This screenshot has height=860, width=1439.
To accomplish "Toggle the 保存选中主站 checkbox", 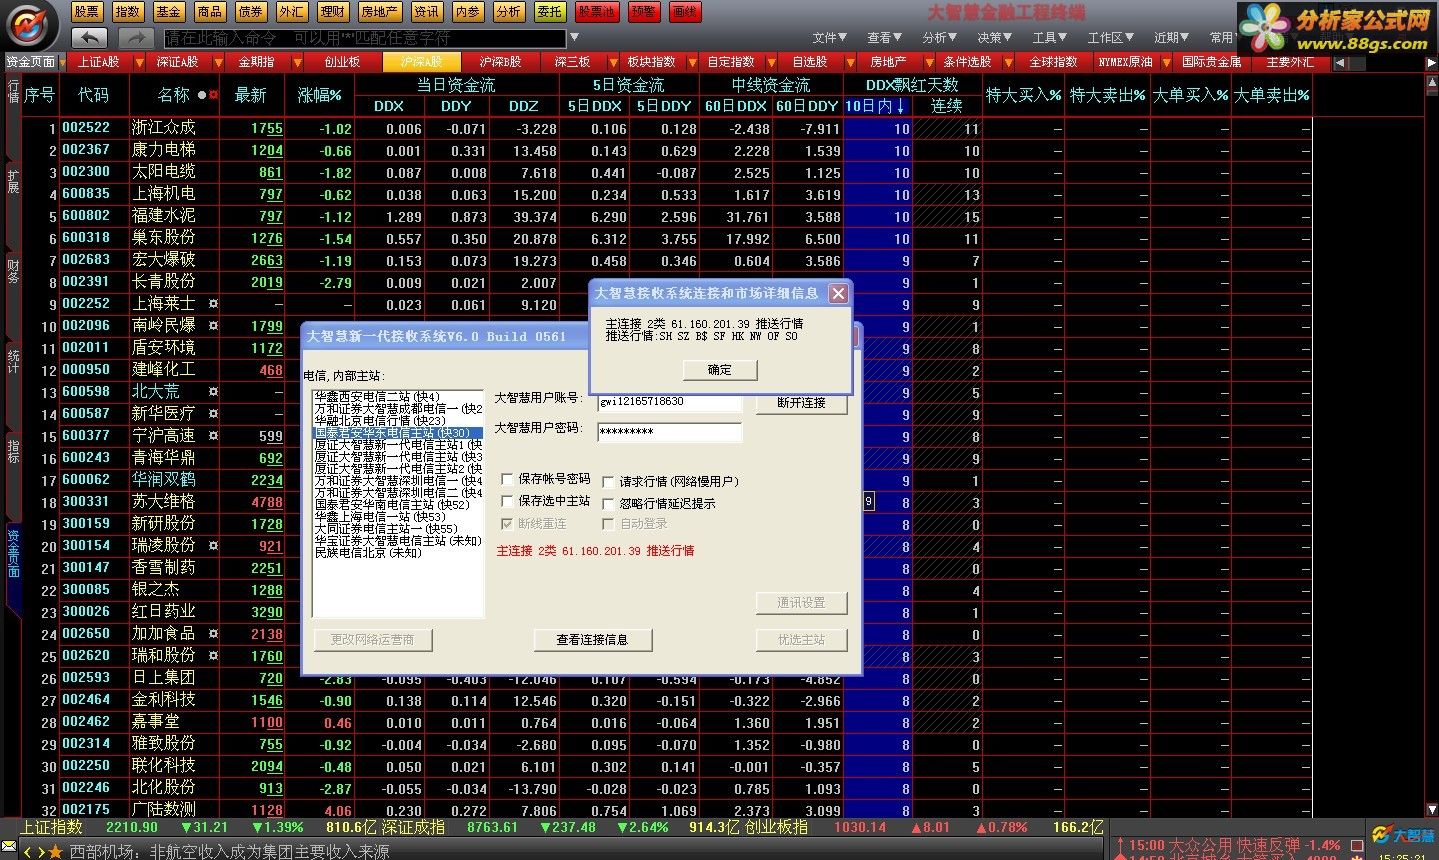I will [507, 500].
